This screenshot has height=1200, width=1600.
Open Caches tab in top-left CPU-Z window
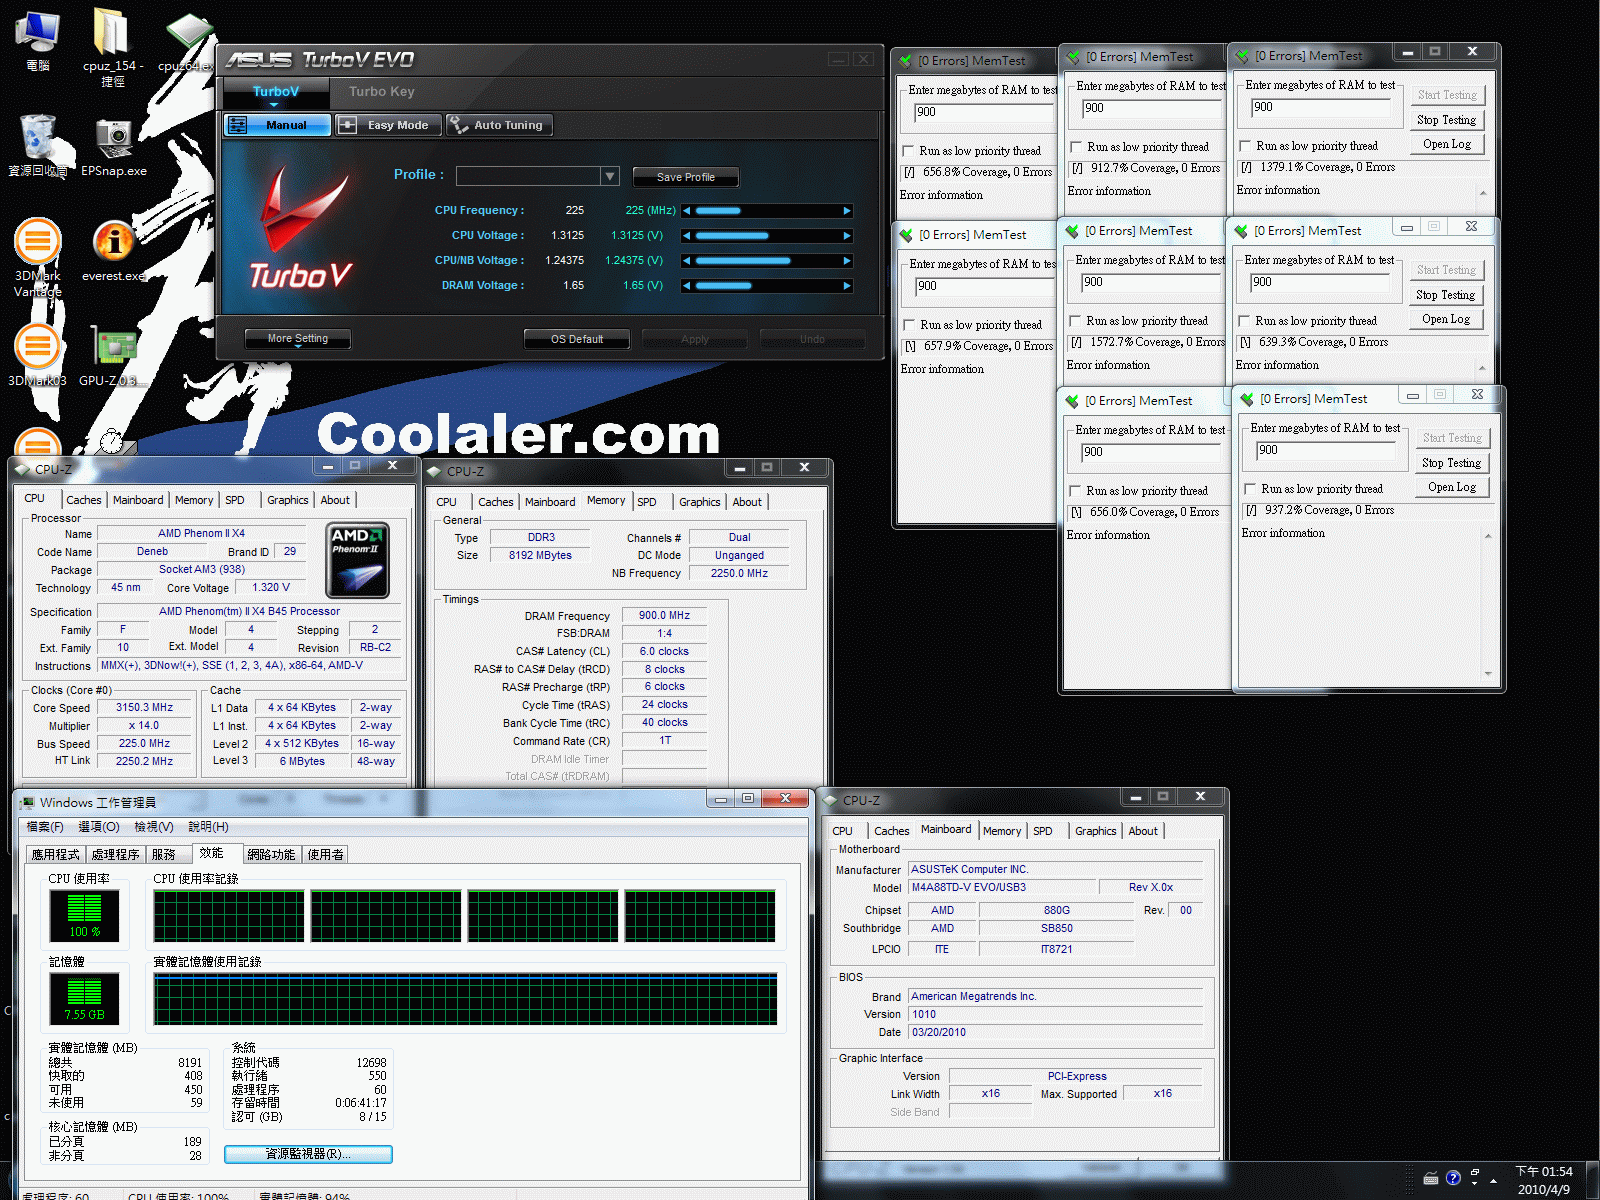84,500
